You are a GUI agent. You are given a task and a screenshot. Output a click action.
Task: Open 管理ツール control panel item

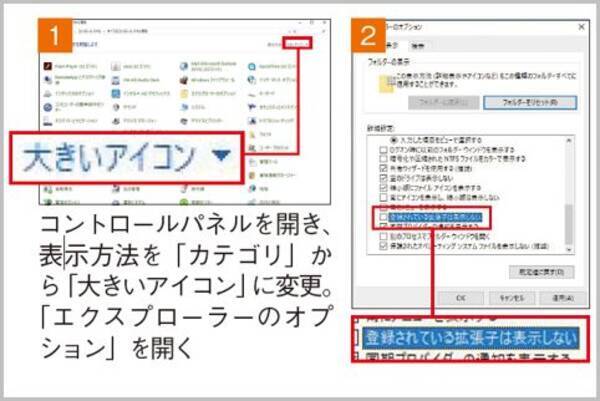(264, 162)
